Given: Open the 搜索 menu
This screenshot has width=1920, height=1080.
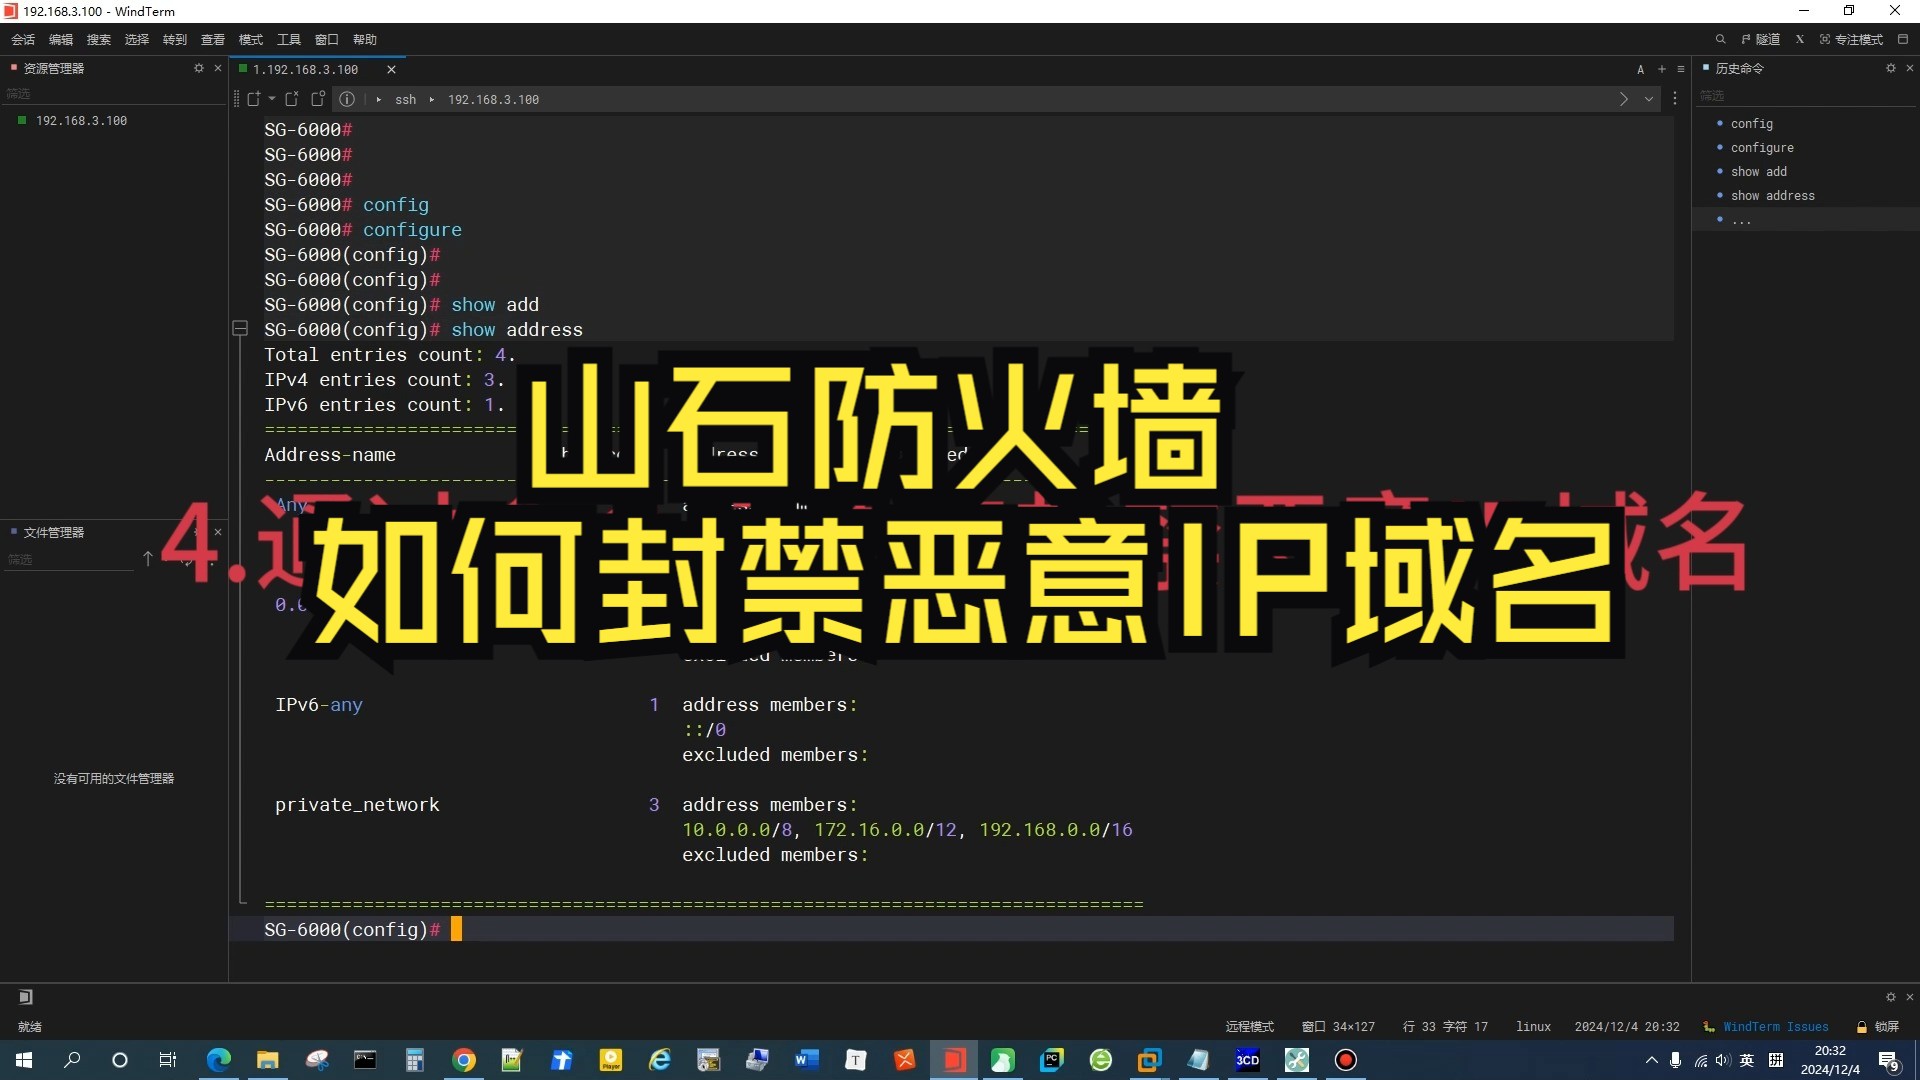Looking at the screenshot, I should (99, 40).
